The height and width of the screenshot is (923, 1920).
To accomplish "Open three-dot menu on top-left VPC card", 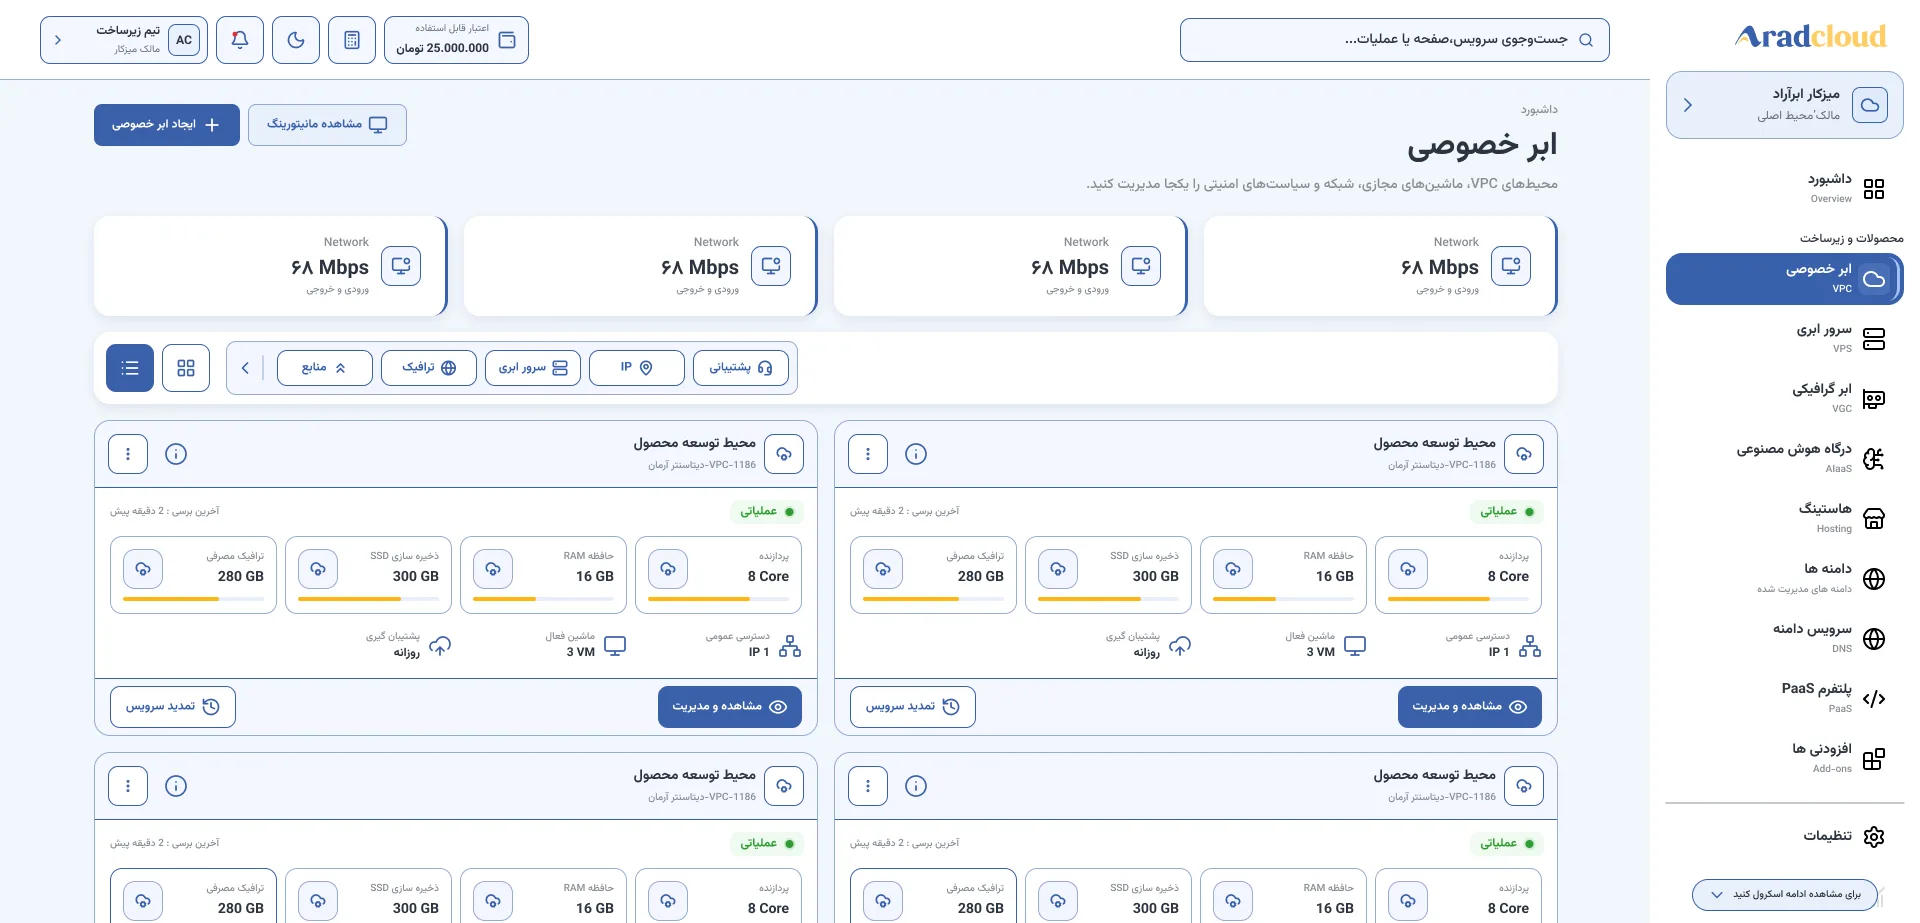I will (x=128, y=454).
